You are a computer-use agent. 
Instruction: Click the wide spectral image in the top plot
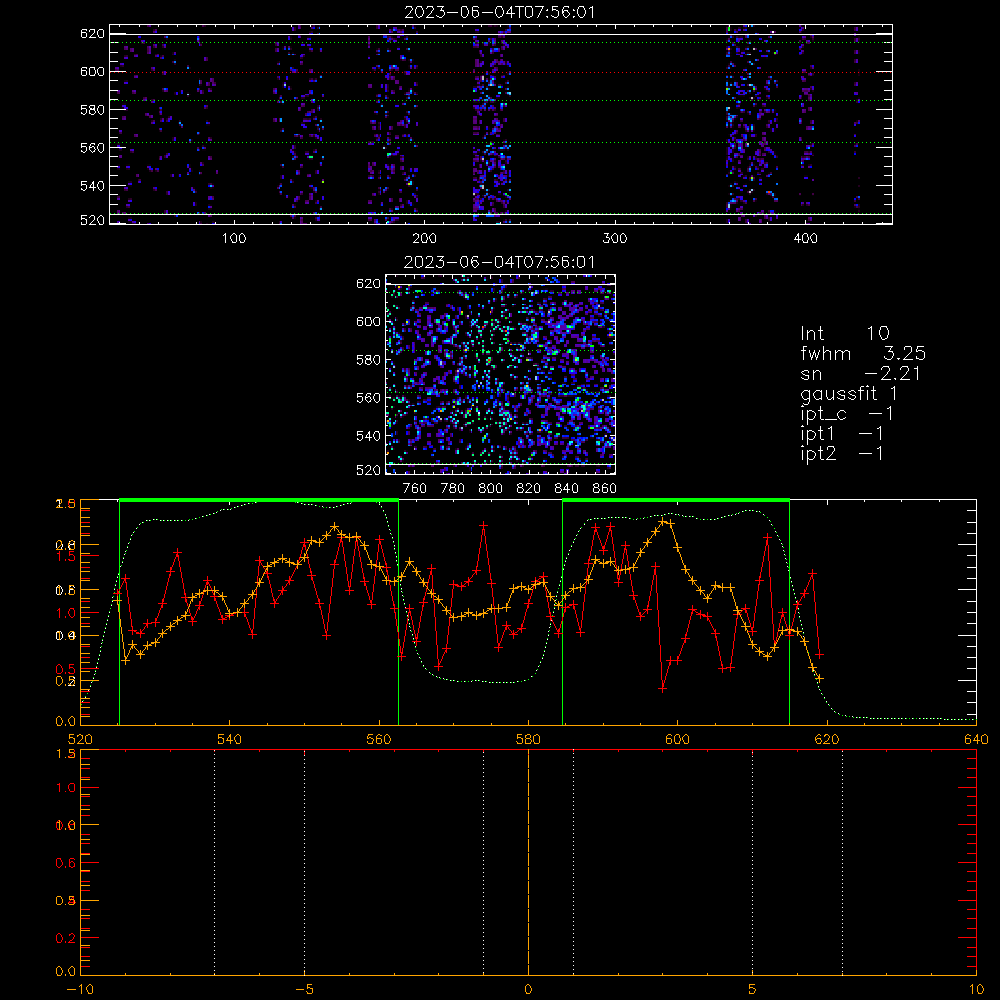501,124
